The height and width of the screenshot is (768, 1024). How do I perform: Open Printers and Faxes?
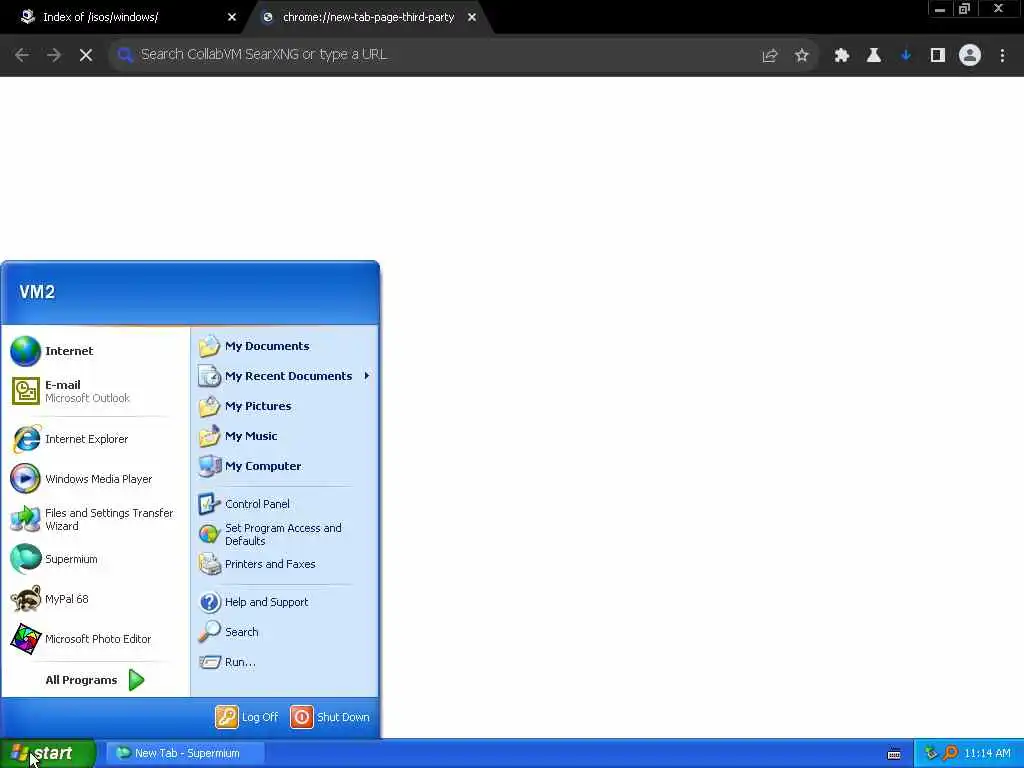pyautogui.click(x=285, y=564)
